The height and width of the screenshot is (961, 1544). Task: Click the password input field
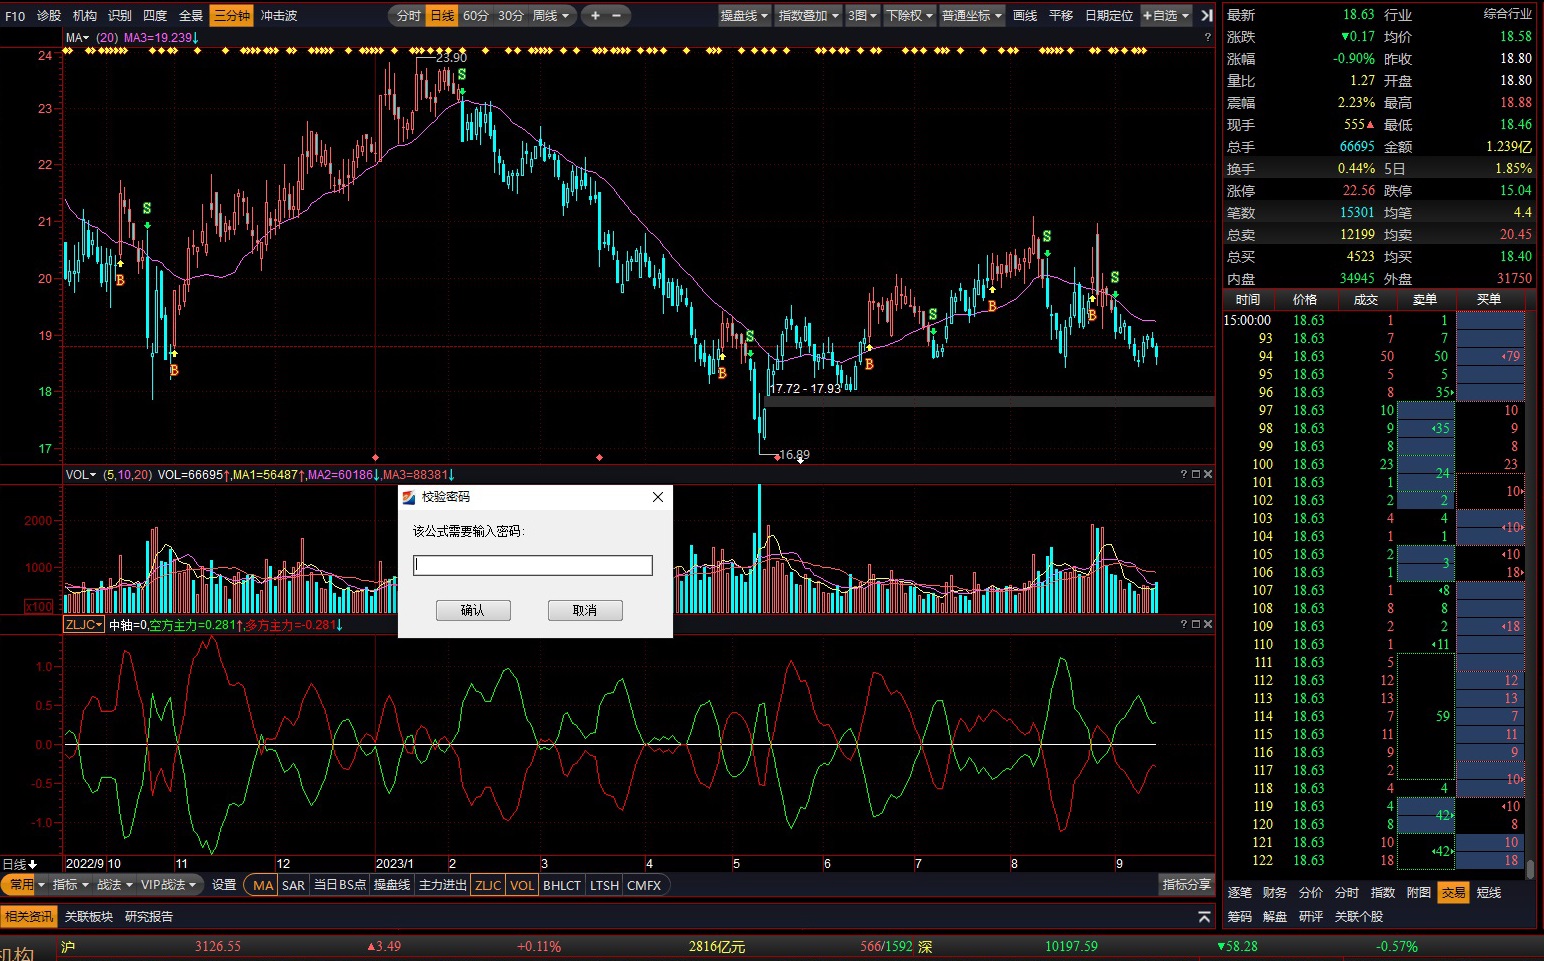click(532, 565)
